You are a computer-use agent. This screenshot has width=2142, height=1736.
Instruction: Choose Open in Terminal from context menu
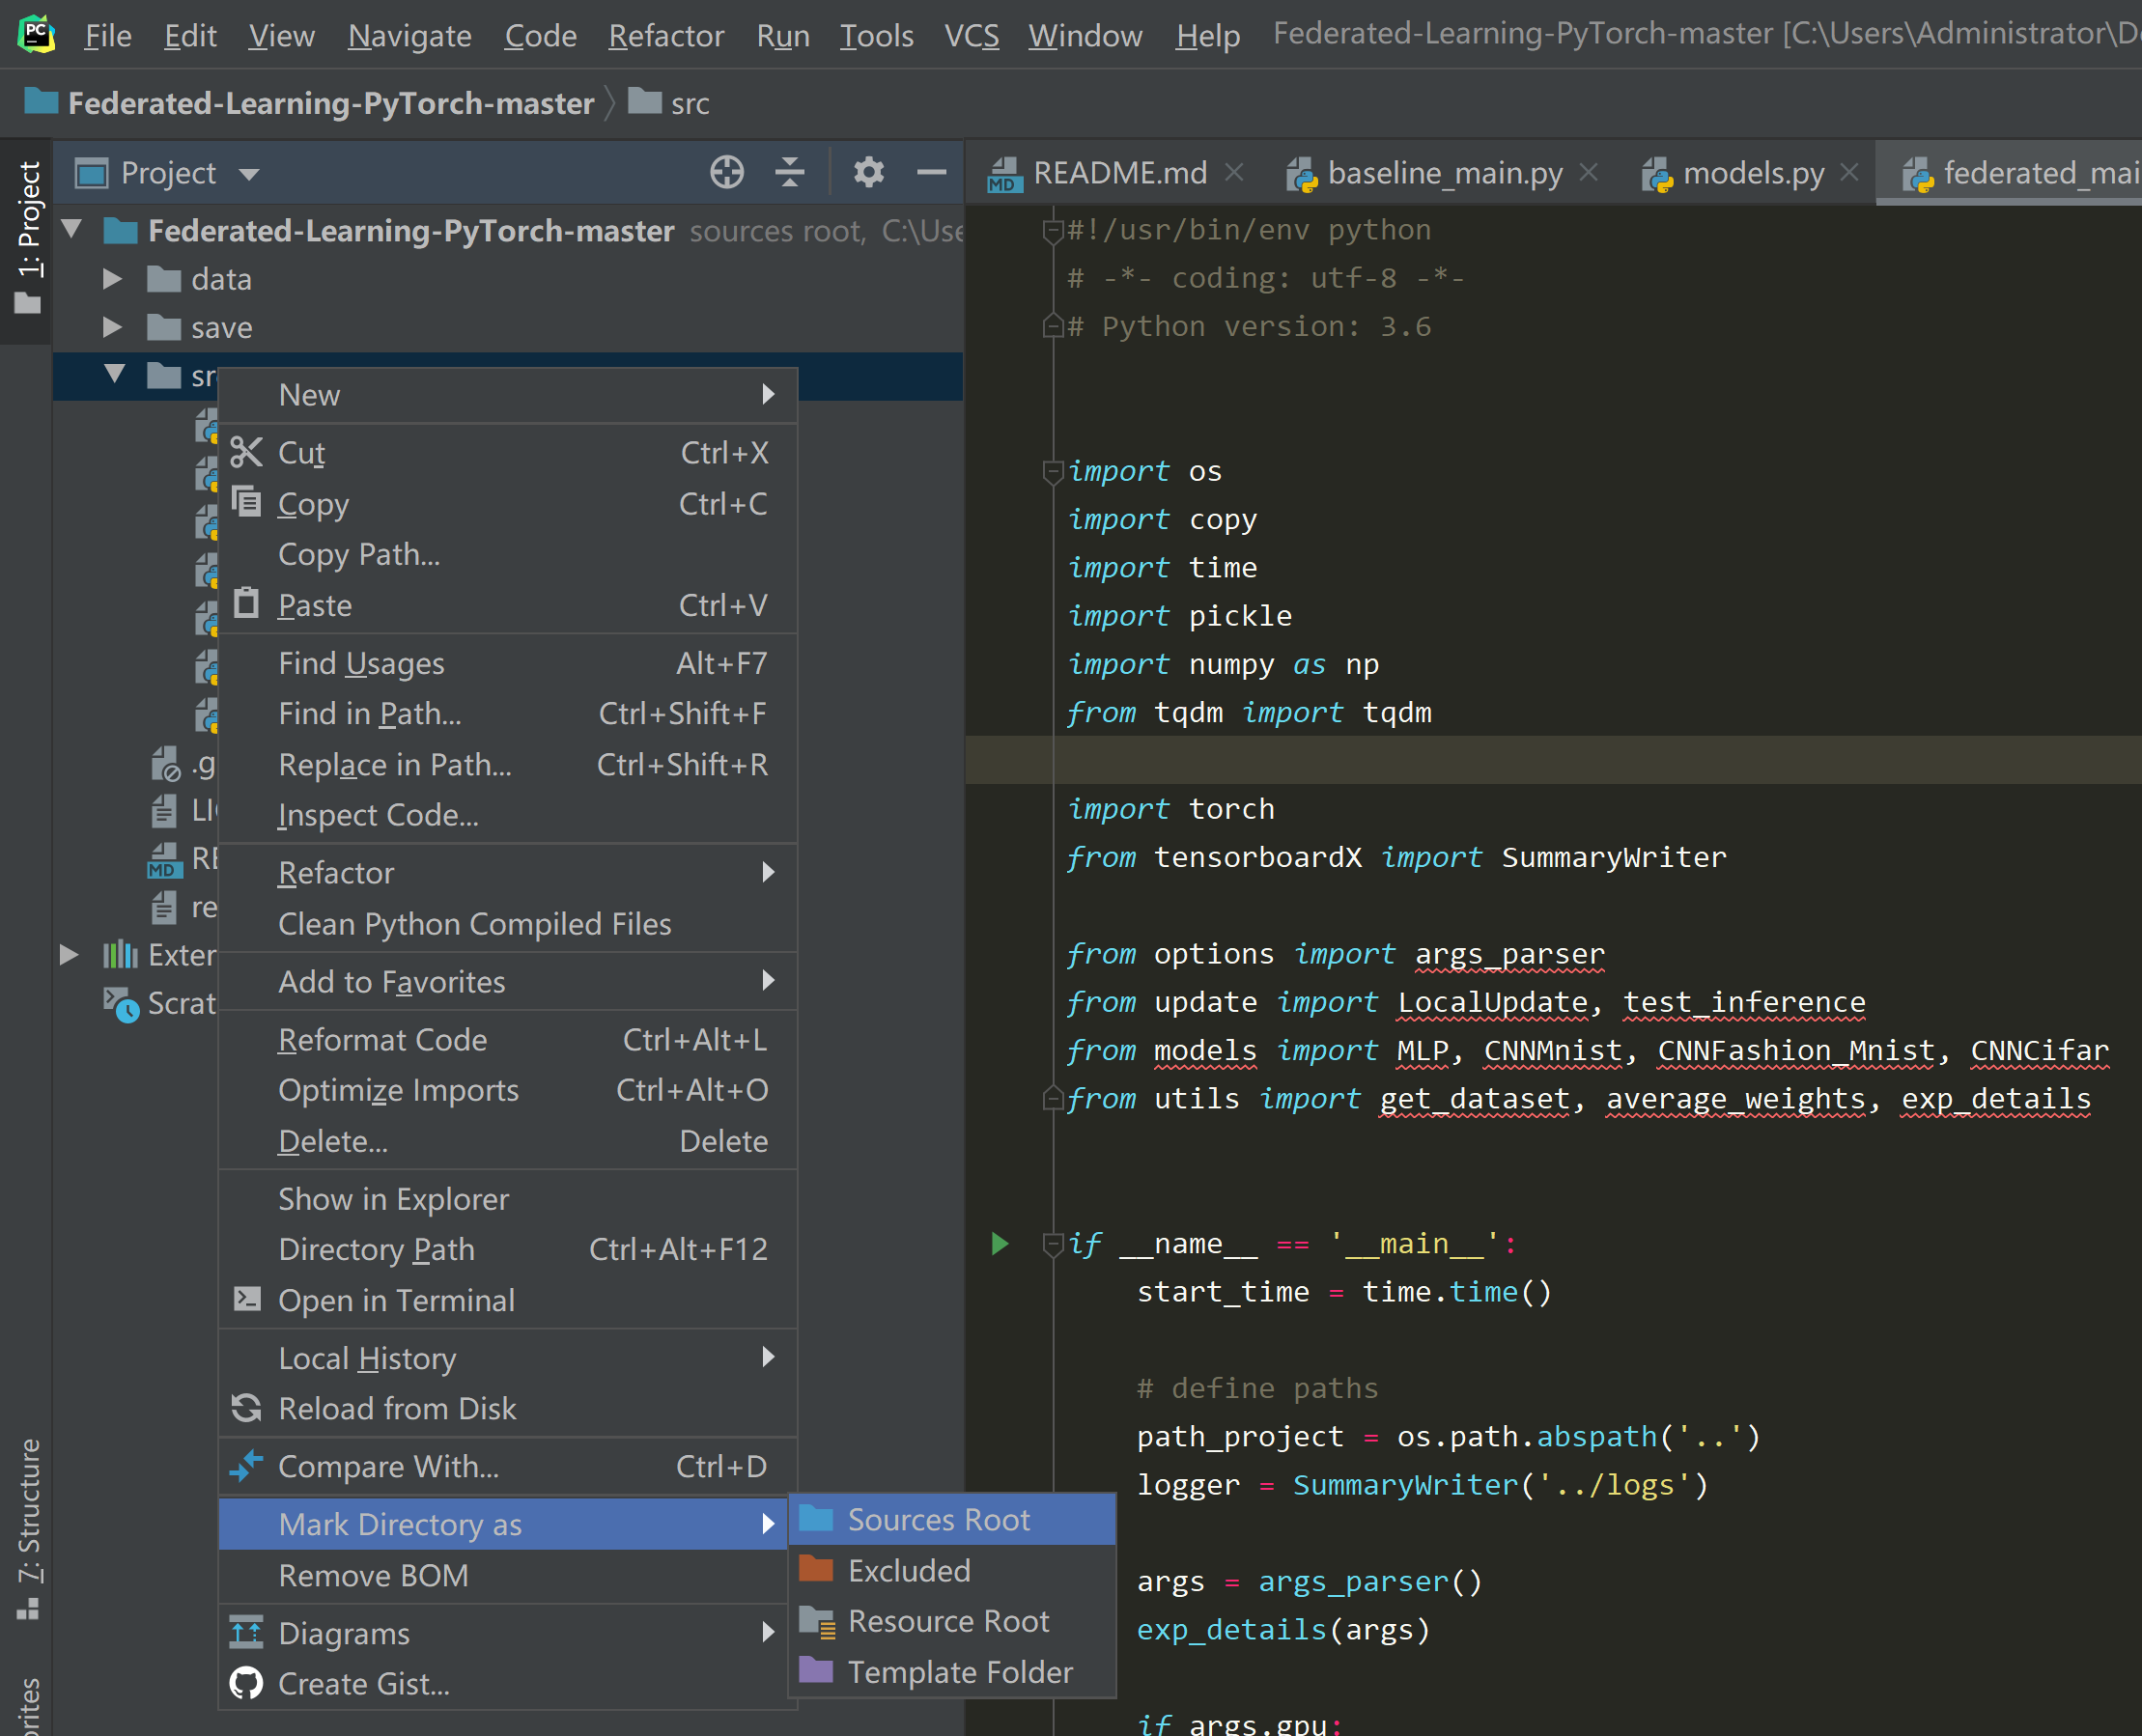(396, 1300)
